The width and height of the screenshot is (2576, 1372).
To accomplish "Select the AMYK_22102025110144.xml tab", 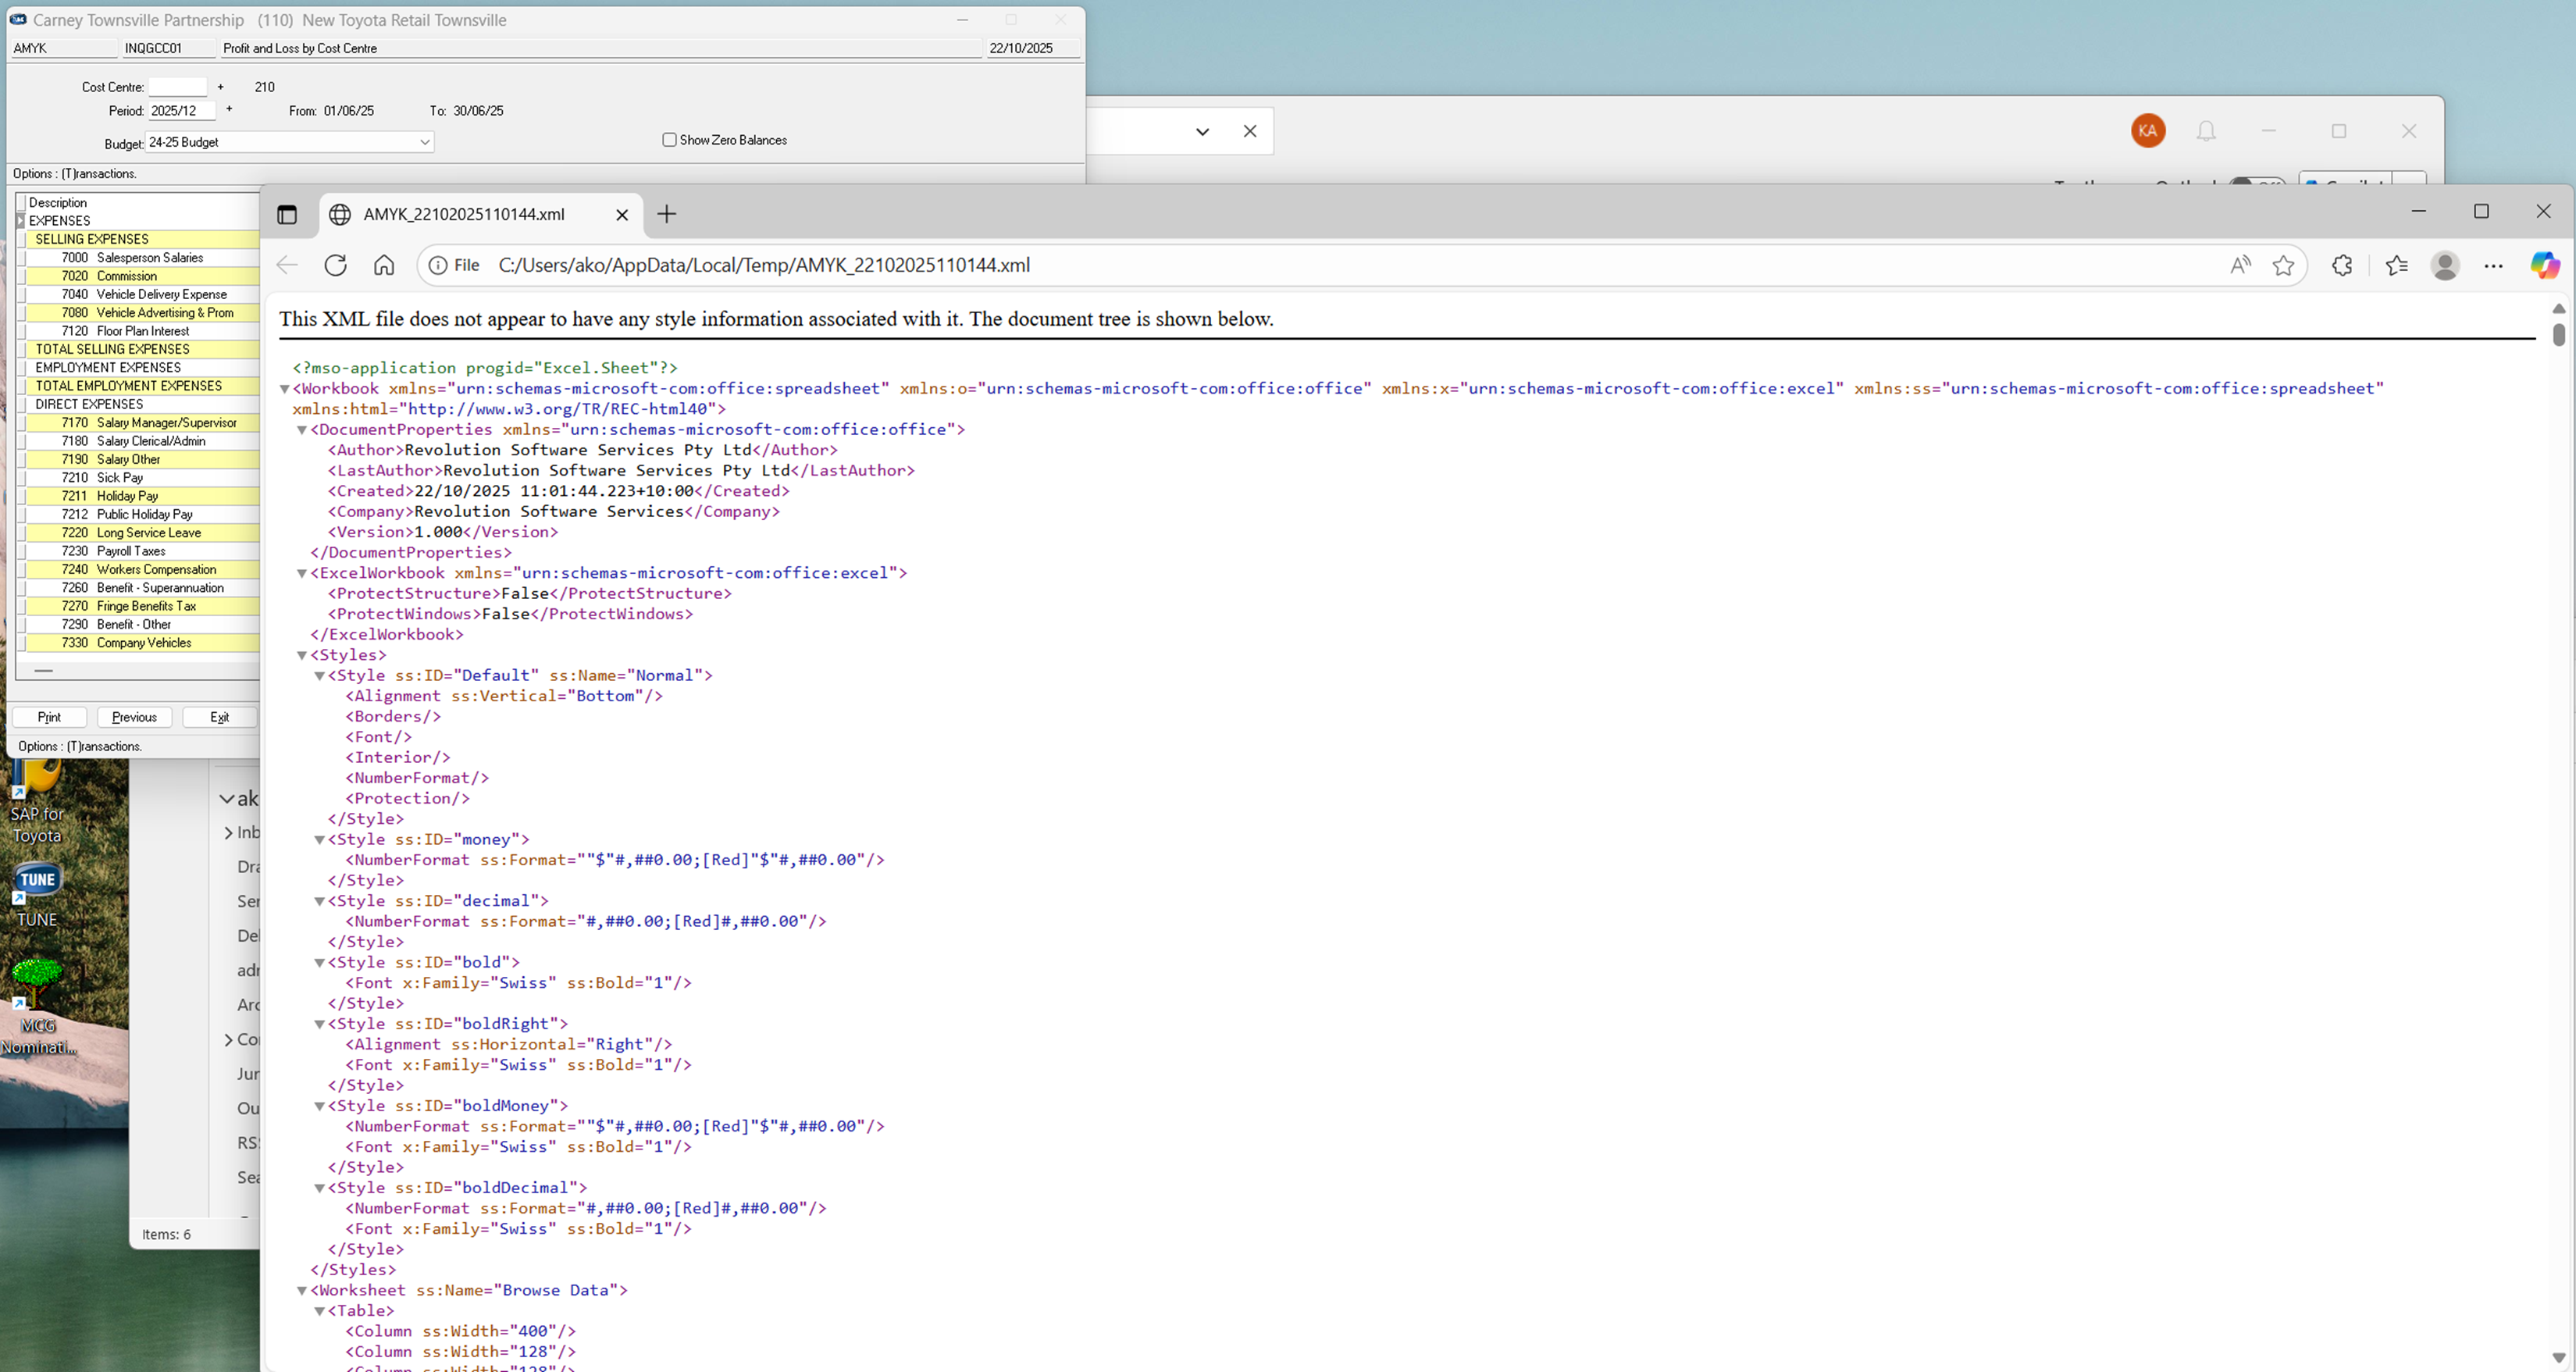I will point(464,214).
